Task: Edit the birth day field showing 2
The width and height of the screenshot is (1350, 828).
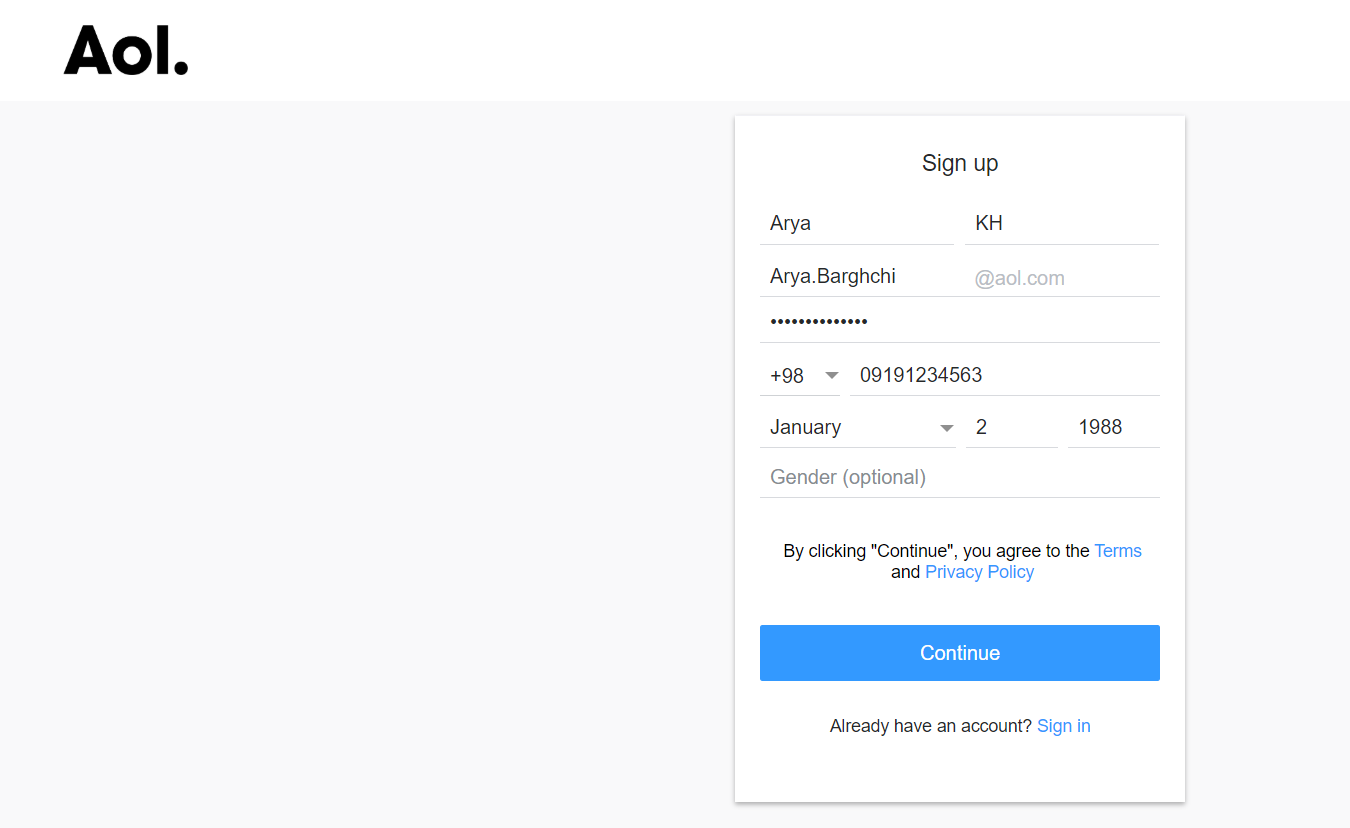Action: tap(1012, 427)
